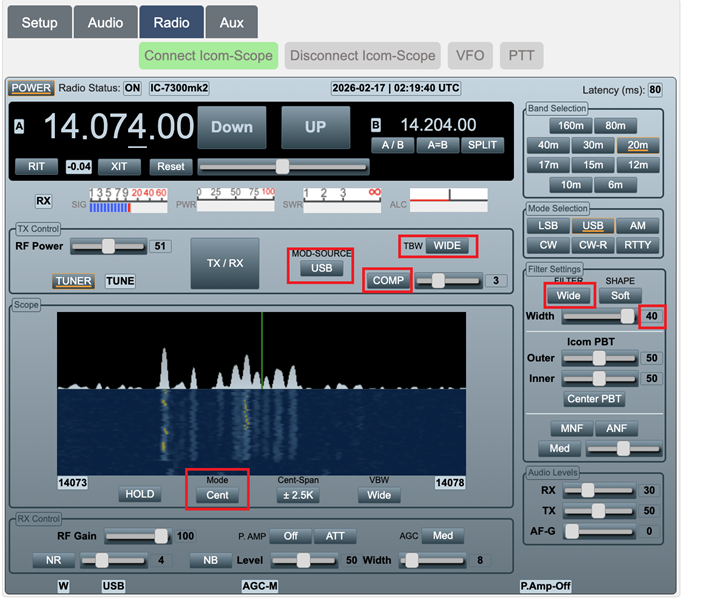Change scope Cent-Span ± 2.5K

297,495
